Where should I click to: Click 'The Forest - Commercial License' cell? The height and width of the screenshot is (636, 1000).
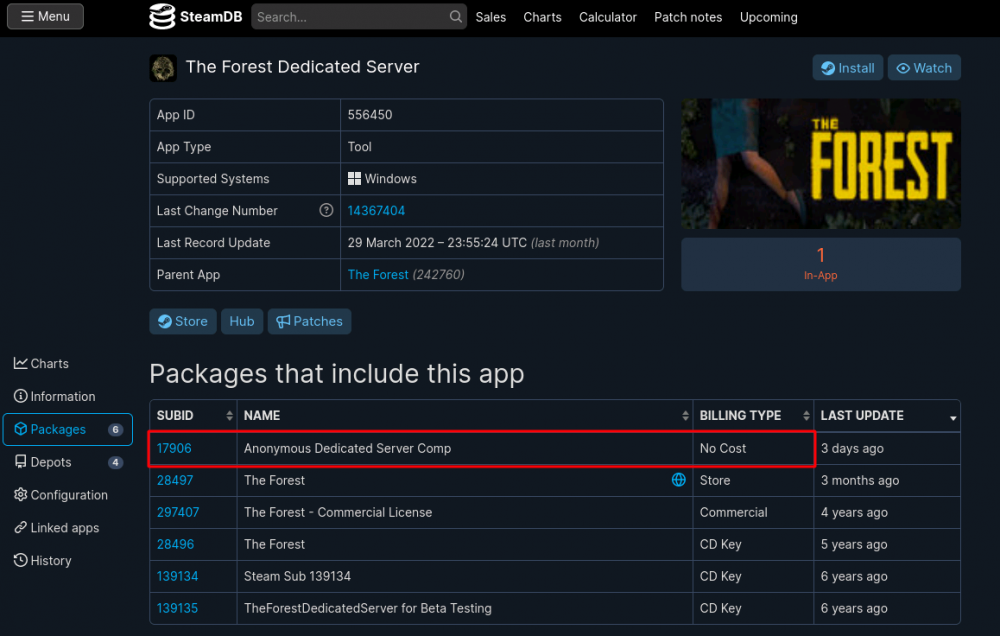465,512
